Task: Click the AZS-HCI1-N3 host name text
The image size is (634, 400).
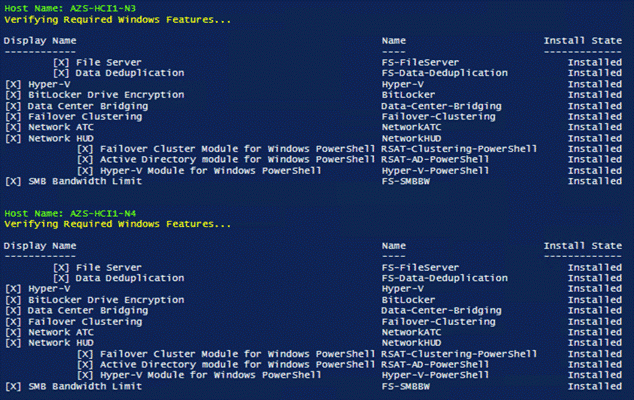Action: pos(103,8)
